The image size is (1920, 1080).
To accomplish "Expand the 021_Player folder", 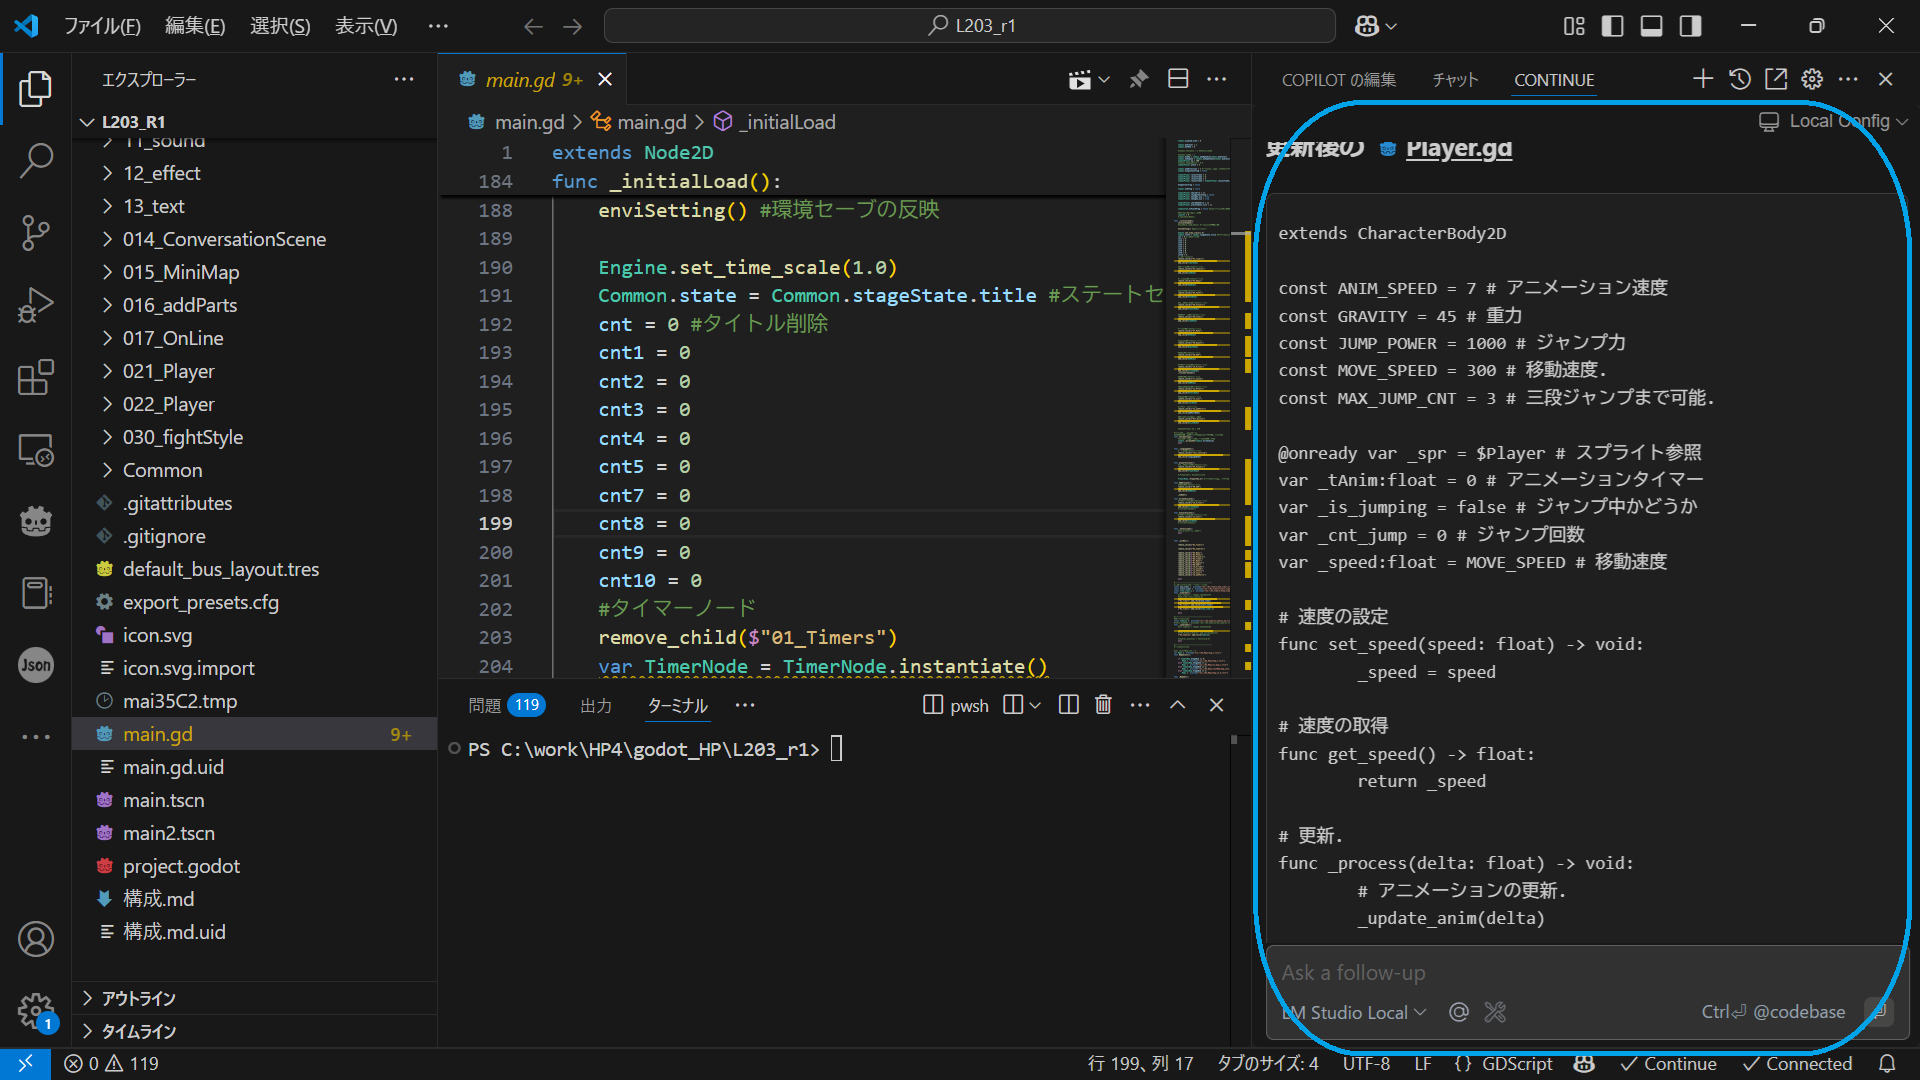I will [x=168, y=371].
